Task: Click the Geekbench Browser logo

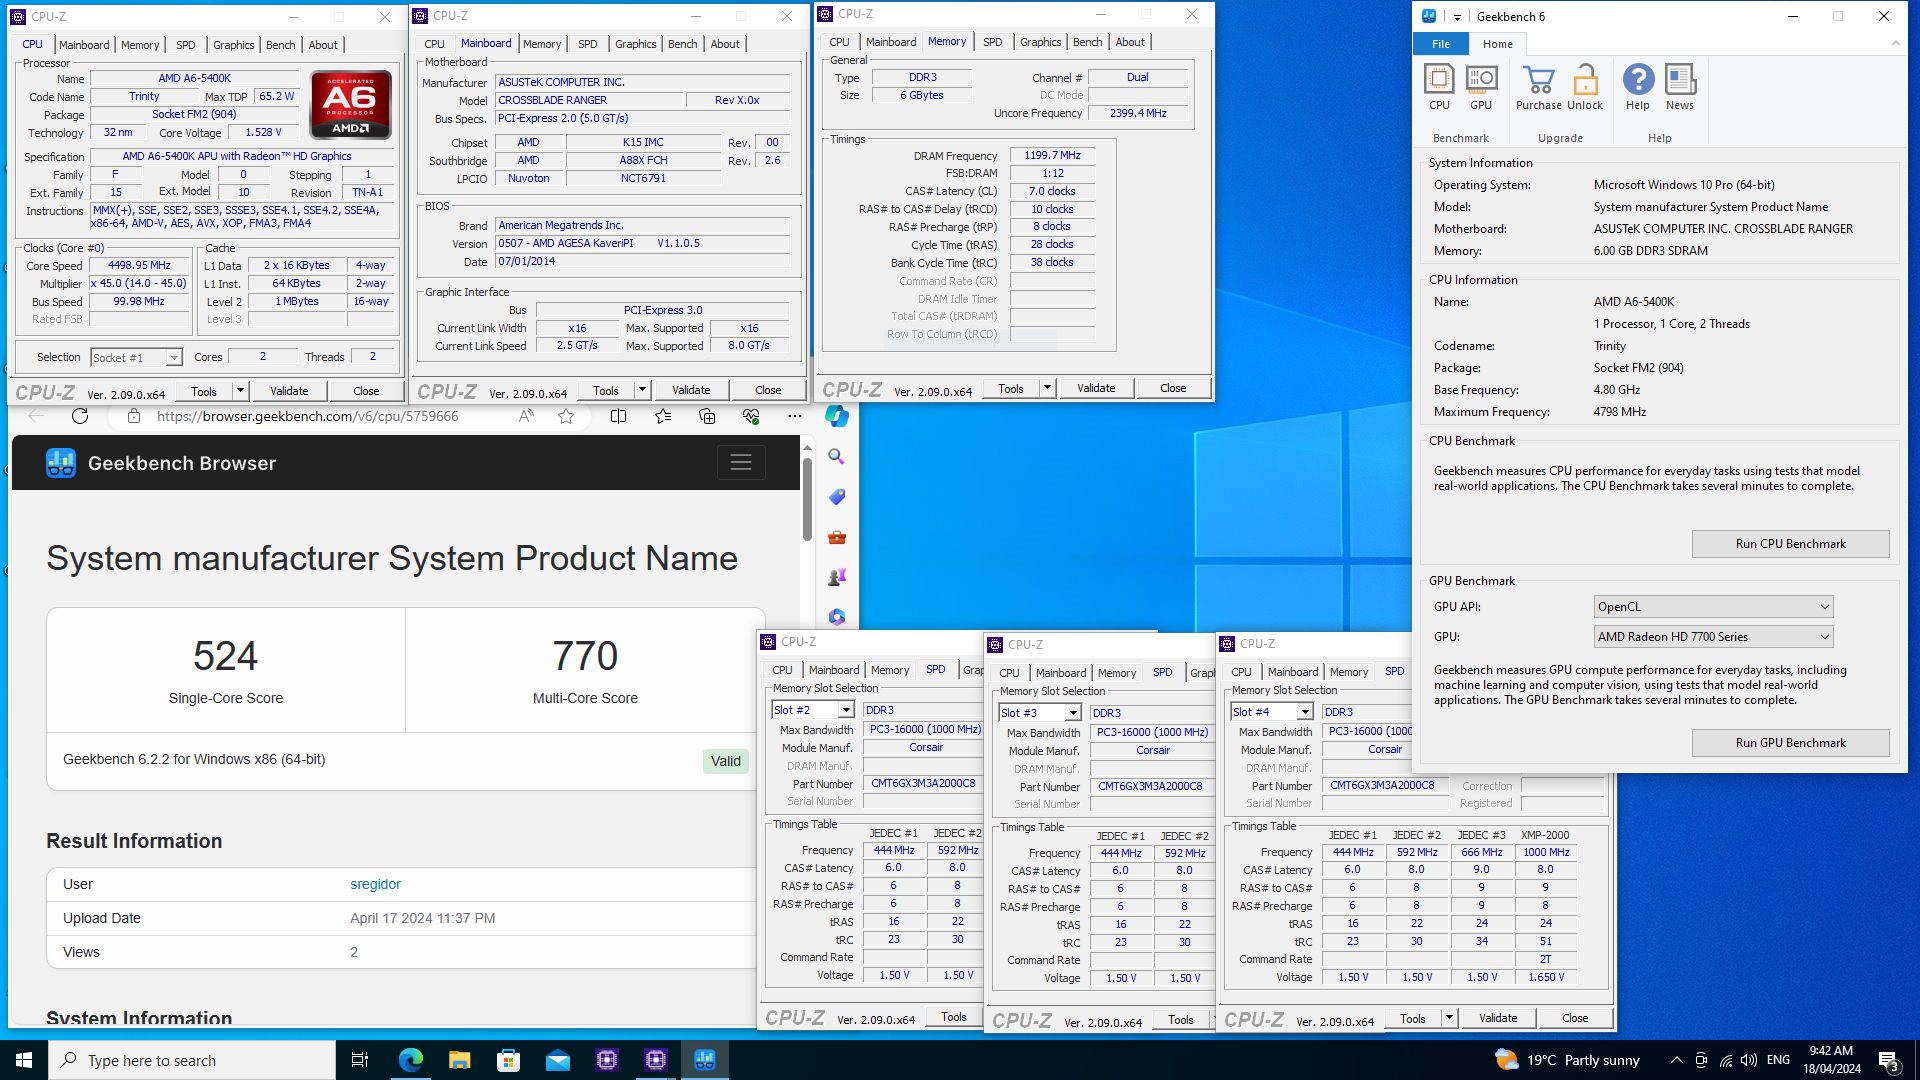Action: pos(61,463)
